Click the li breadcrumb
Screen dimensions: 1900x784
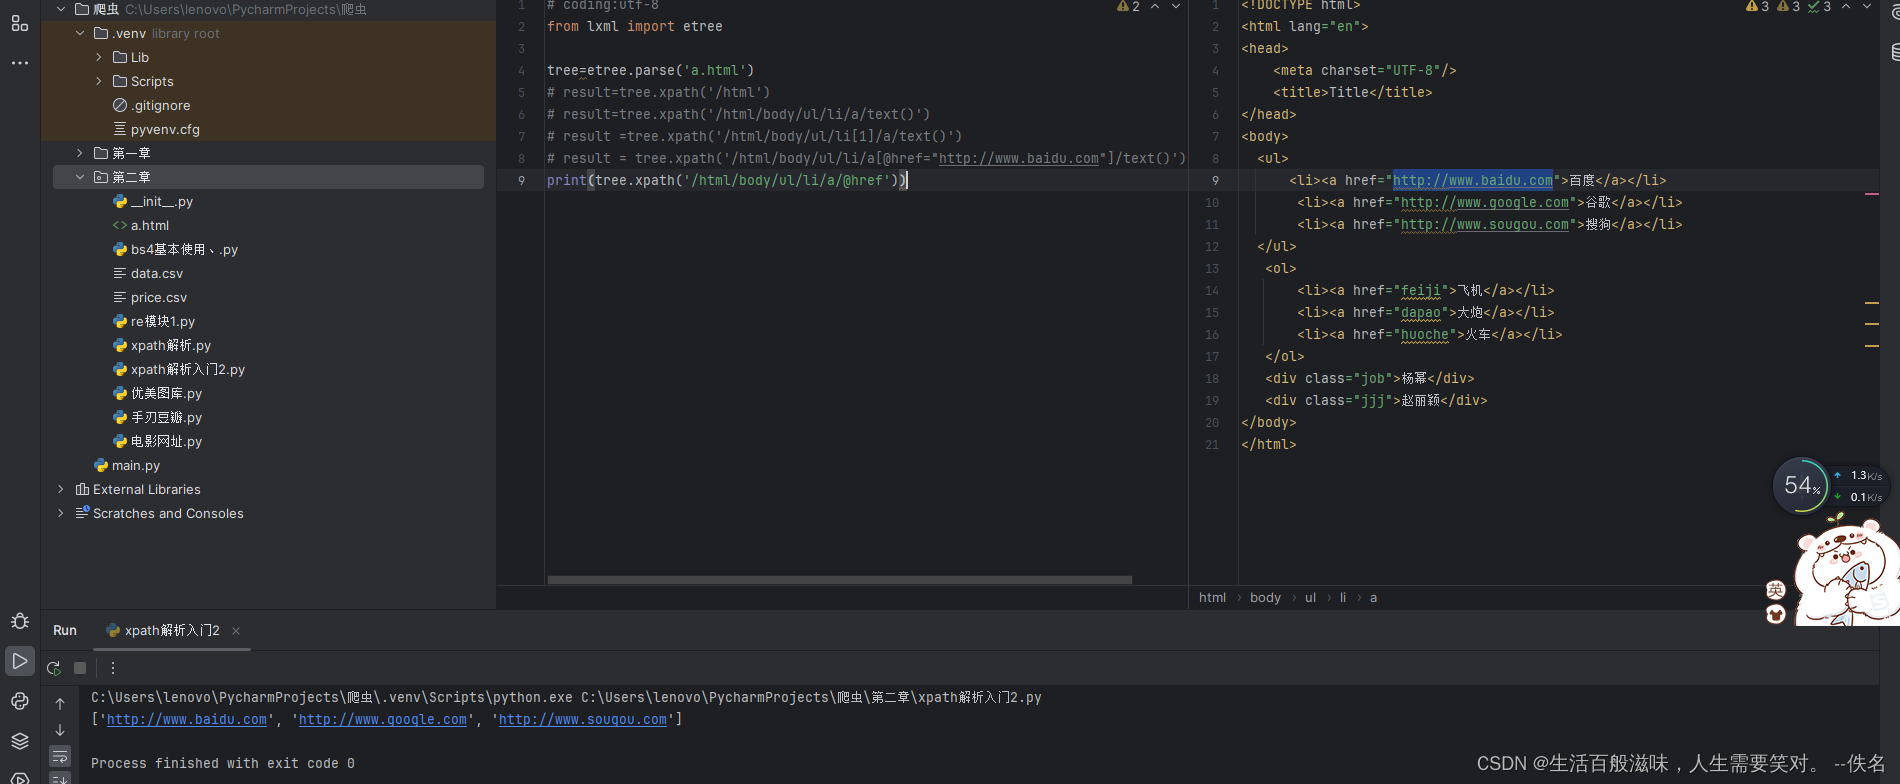(x=1343, y=598)
